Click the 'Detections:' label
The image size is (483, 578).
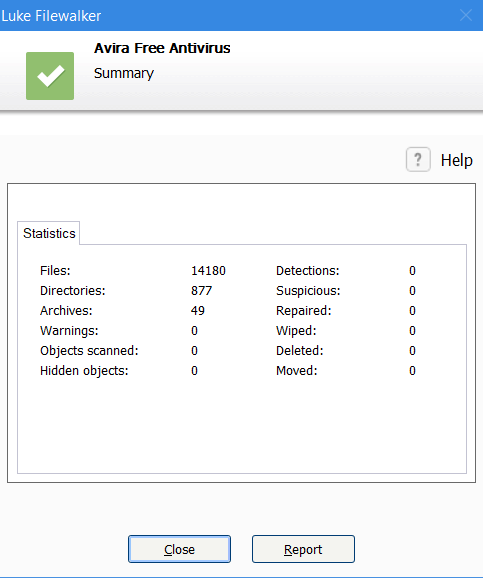[307, 271]
